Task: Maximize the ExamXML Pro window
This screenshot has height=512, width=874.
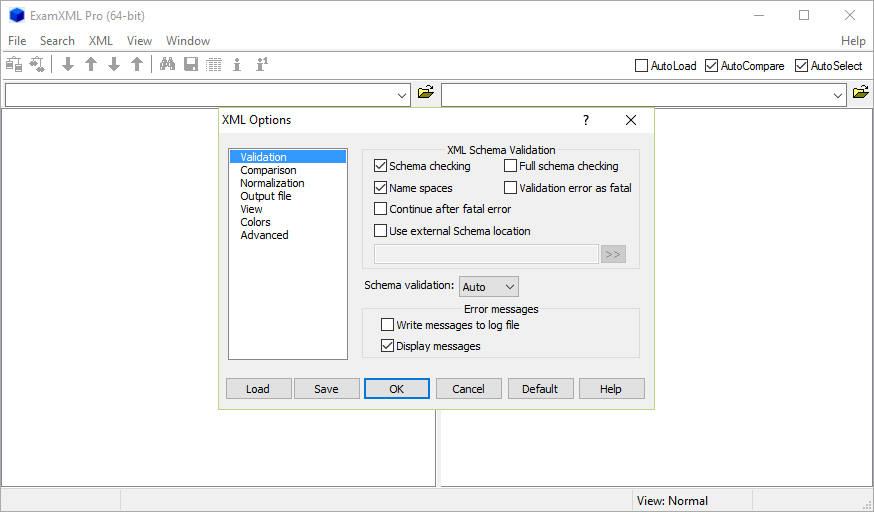Action: (x=804, y=15)
